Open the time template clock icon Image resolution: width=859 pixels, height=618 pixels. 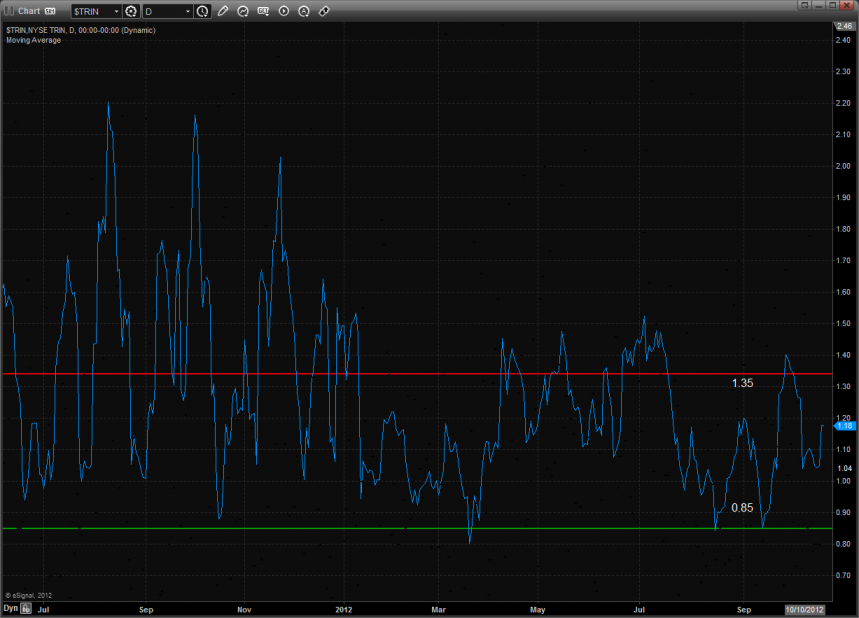[203, 11]
